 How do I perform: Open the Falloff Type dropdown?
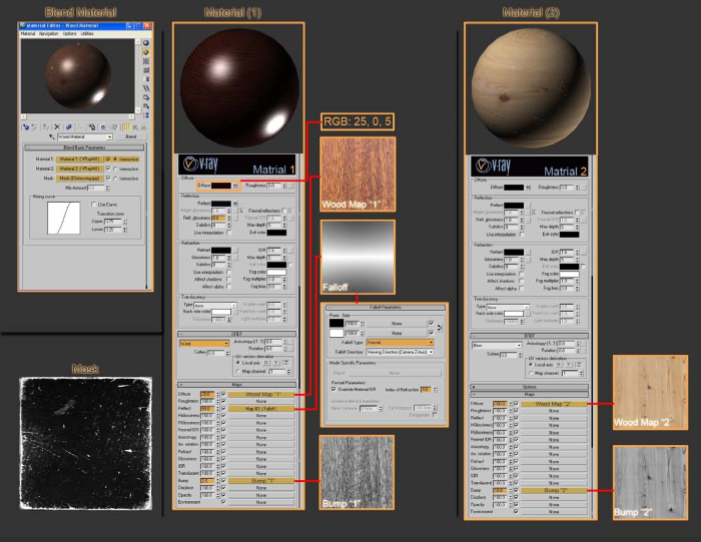click(400, 343)
